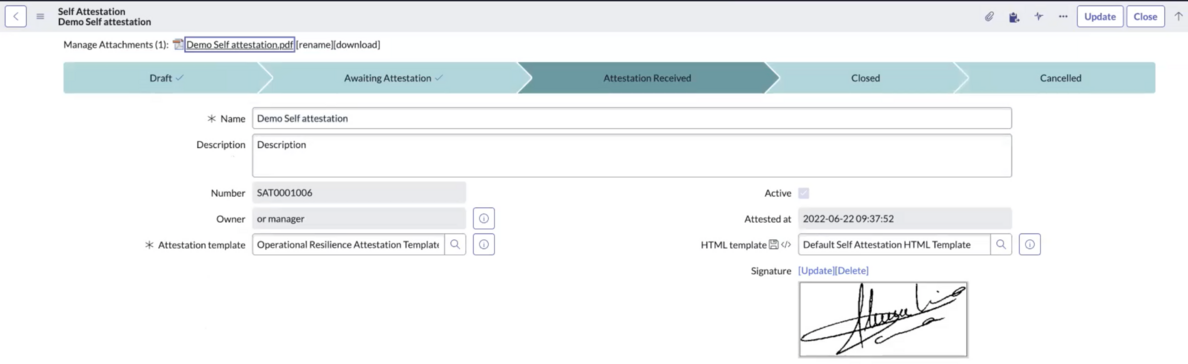Preview the Owner record info icon
The width and height of the screenshot is (1188, 364).
pyautogui.click(x=484, y=219)
